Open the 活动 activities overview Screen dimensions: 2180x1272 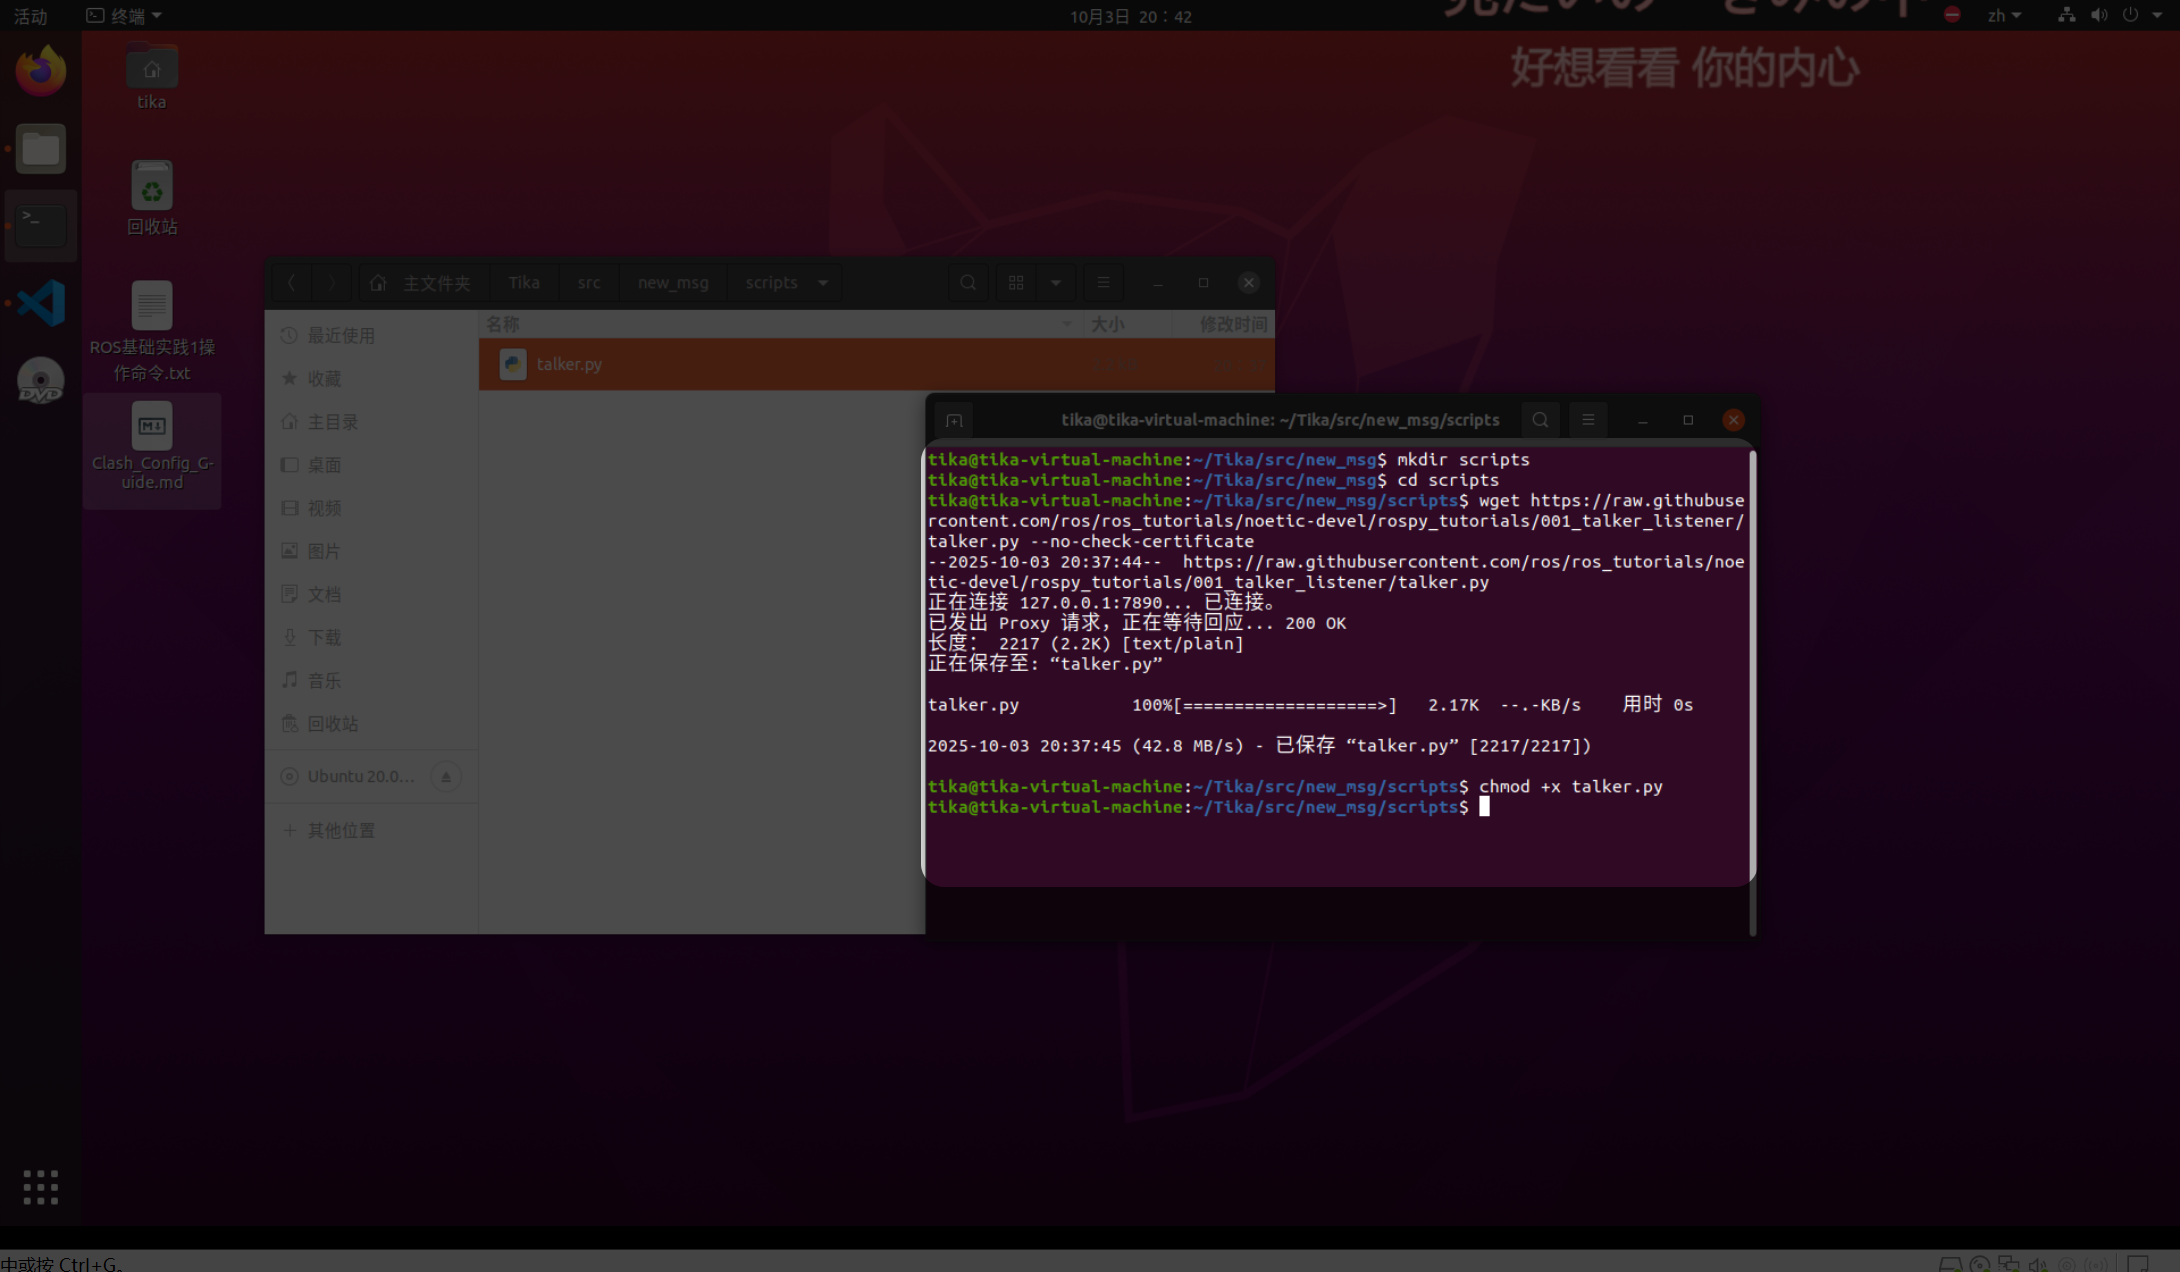tap(30, 16)
